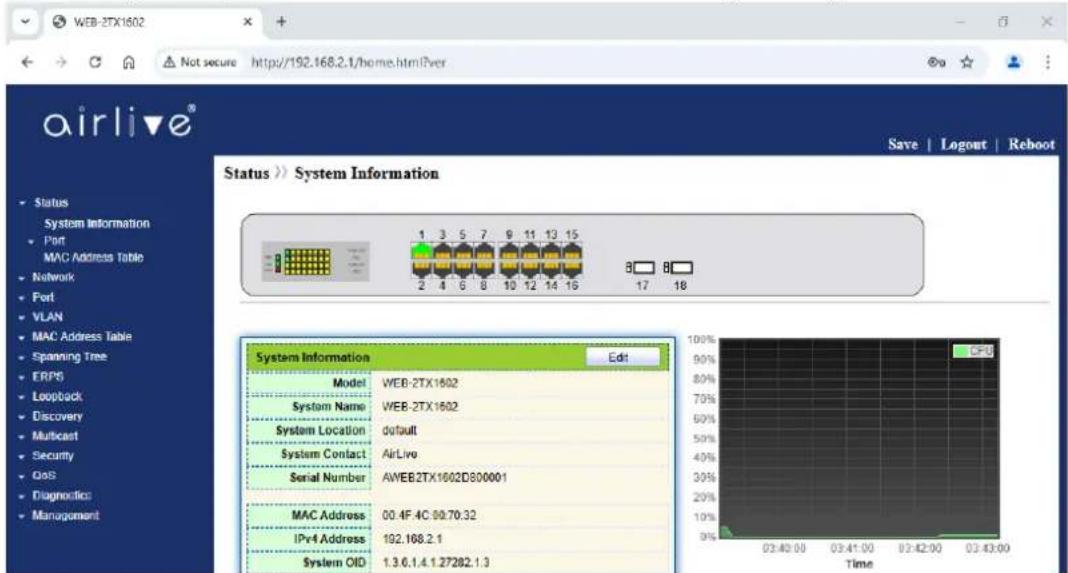Image resolution: width=1068 pixels, height=573 pixels.
Task: Open the Management sidebar menu
Action: click(x=65, y=515)
